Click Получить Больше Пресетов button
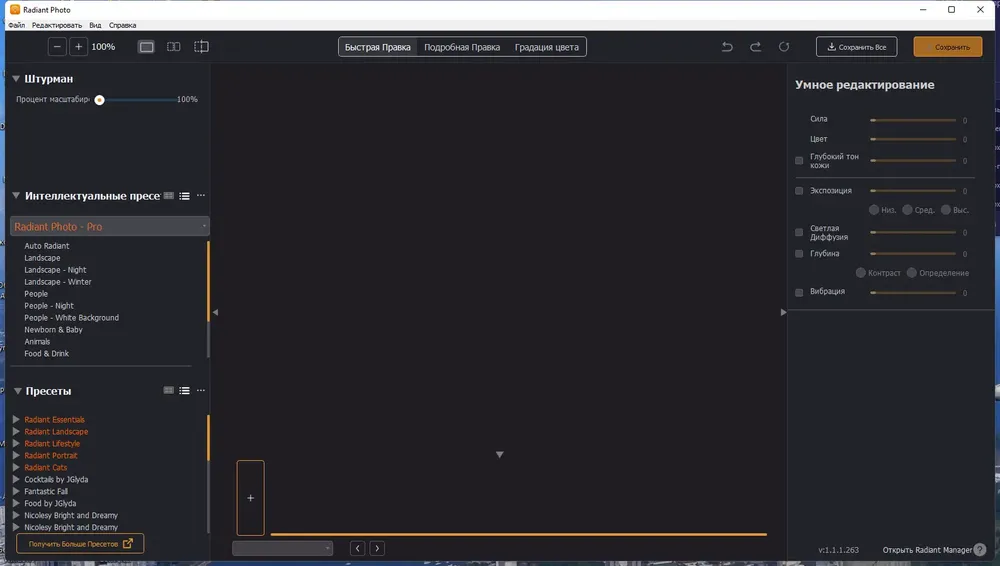The height and width of the screenshot is (566, 1000). (80, 544)
